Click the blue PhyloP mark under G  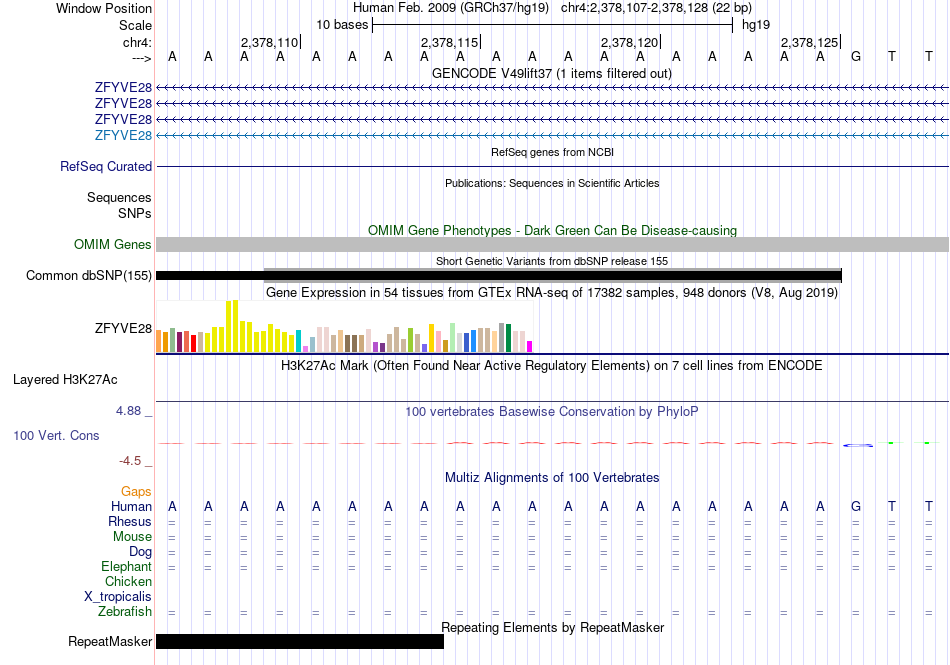point(858,445)
